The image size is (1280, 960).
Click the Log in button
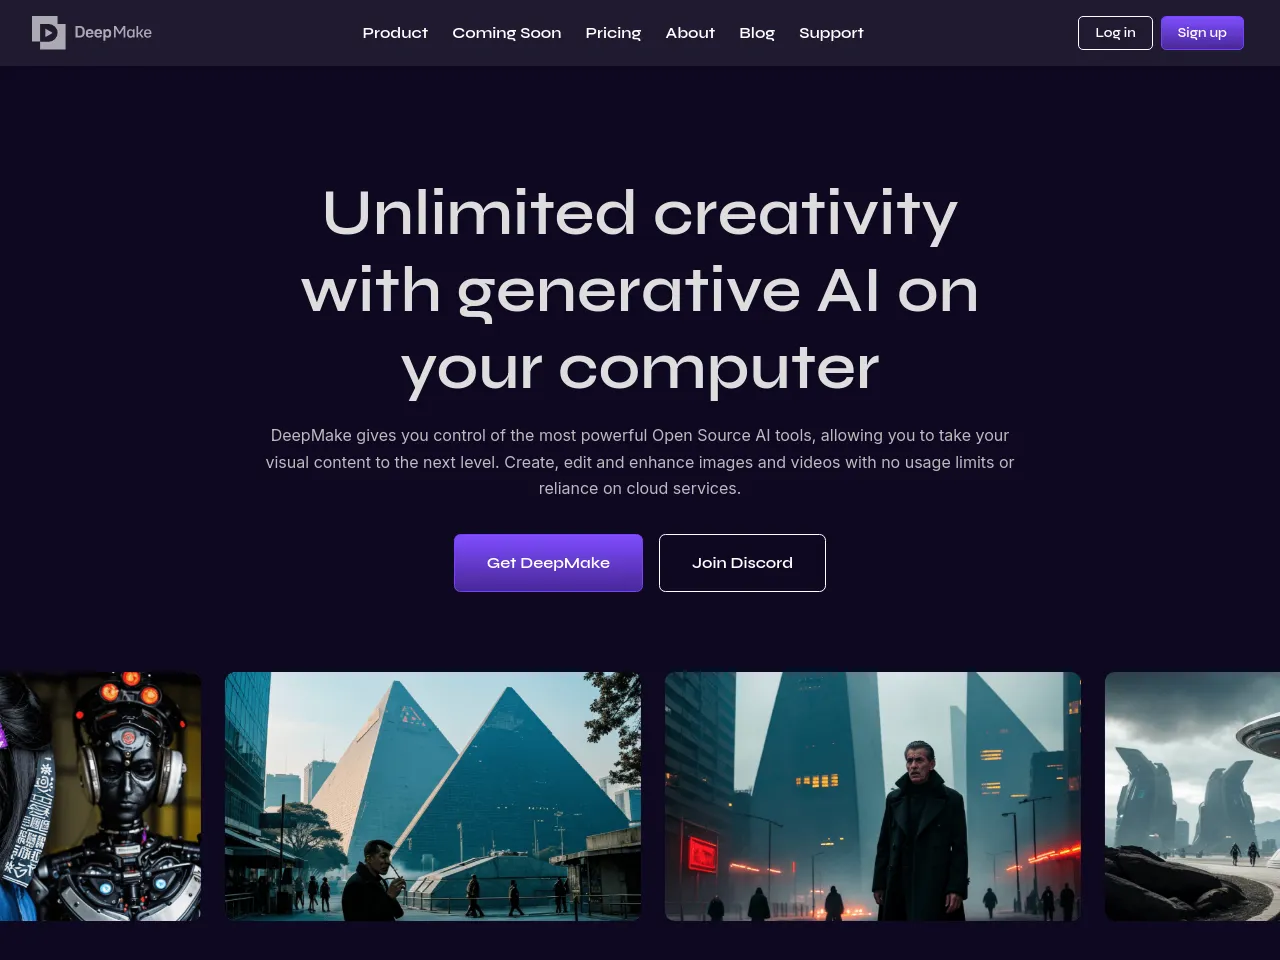(x=1115, y=33)
